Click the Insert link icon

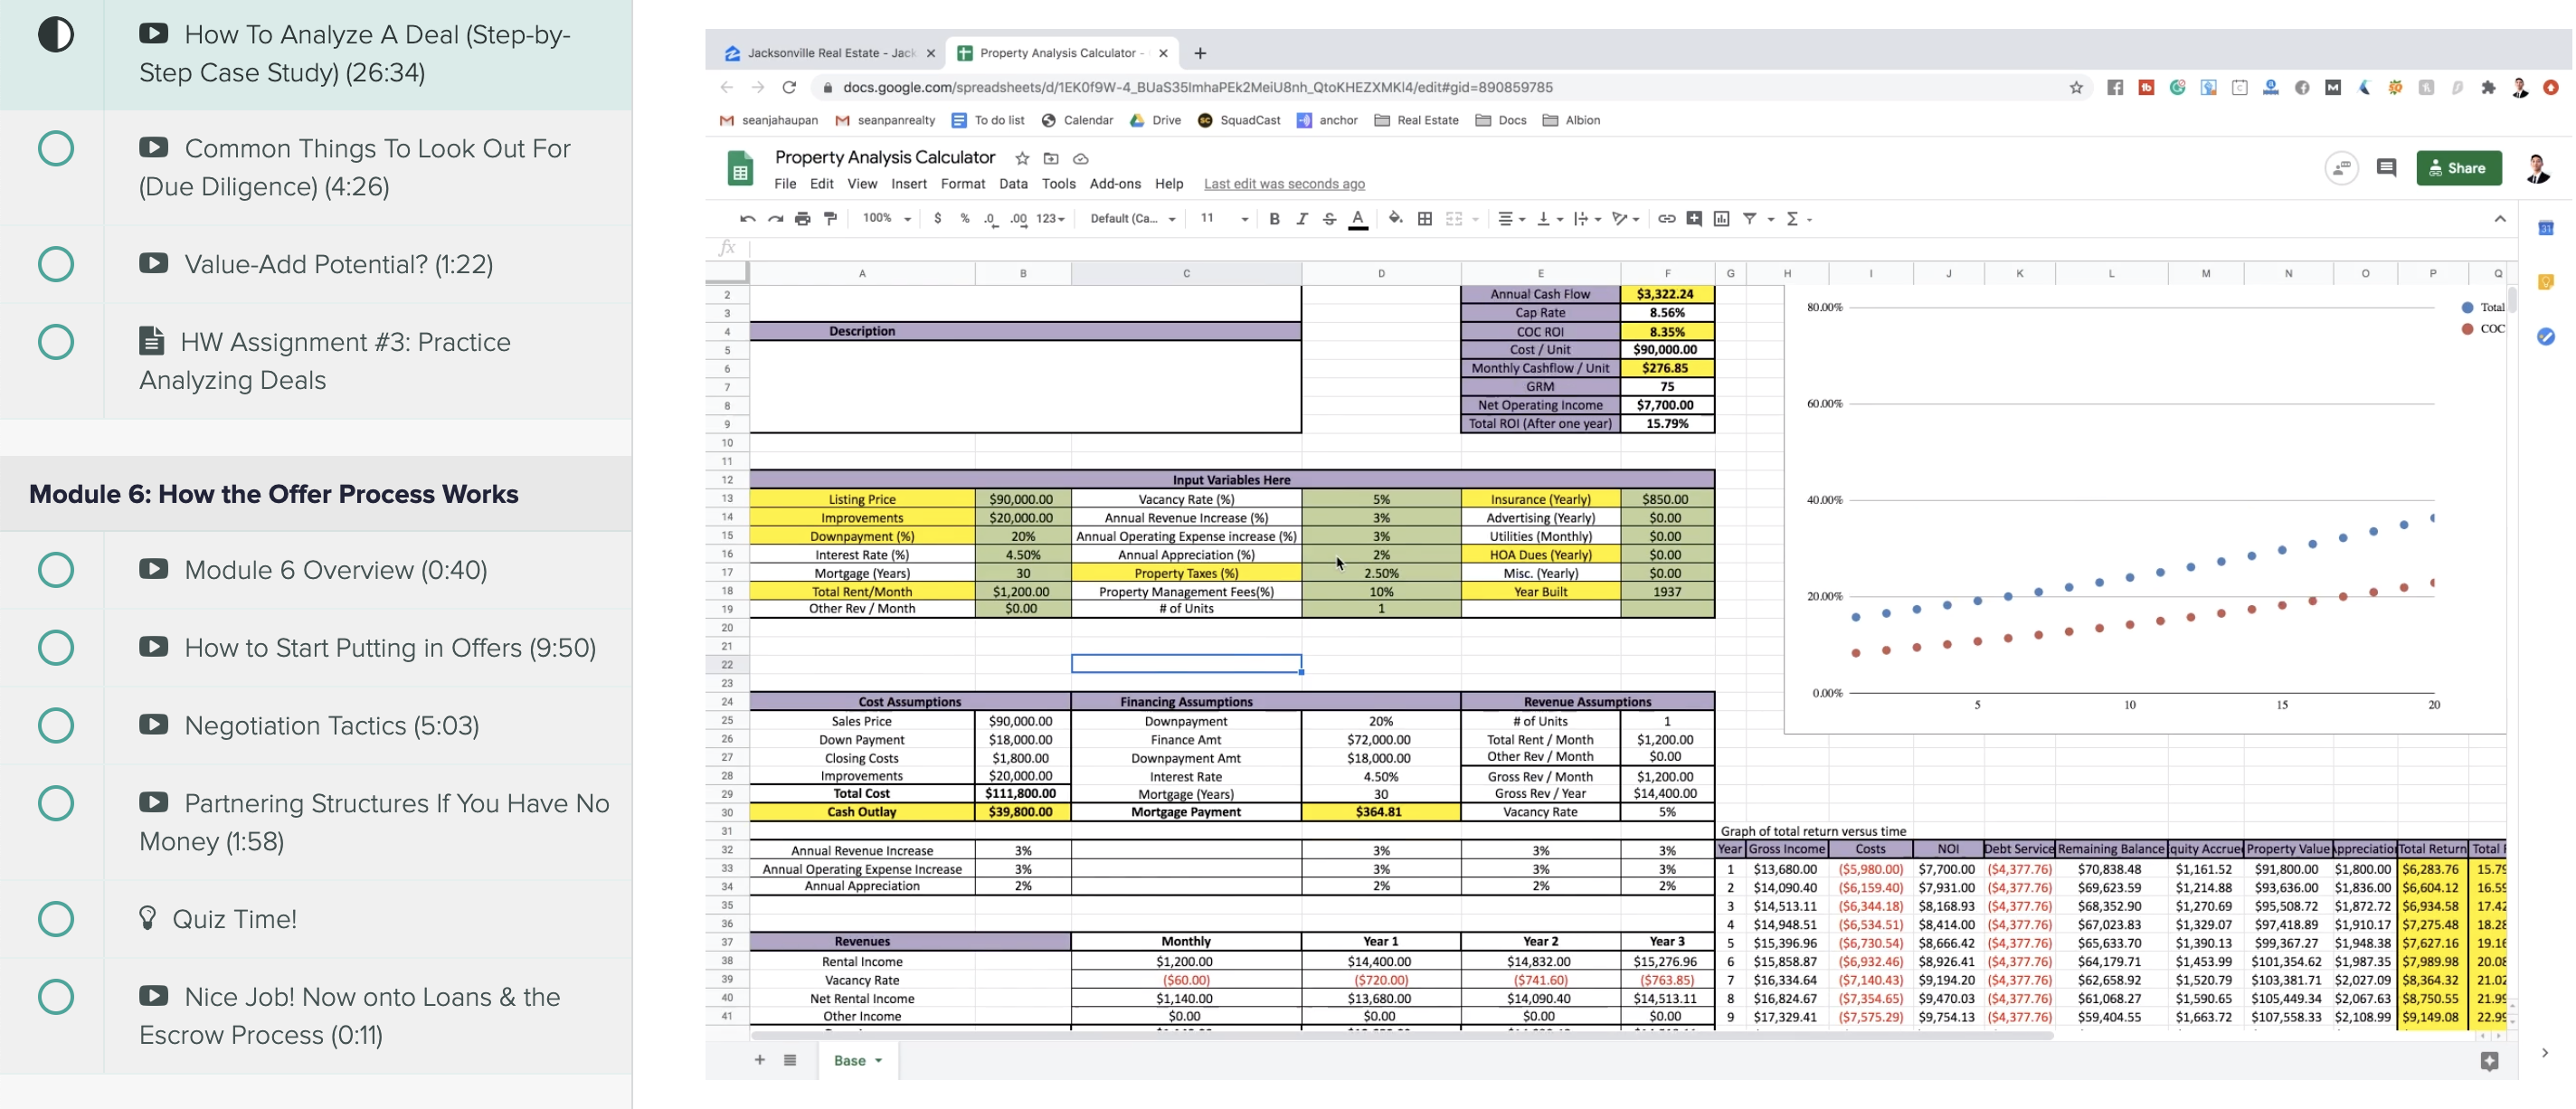pyautogui.click(x=1666, y=218)
